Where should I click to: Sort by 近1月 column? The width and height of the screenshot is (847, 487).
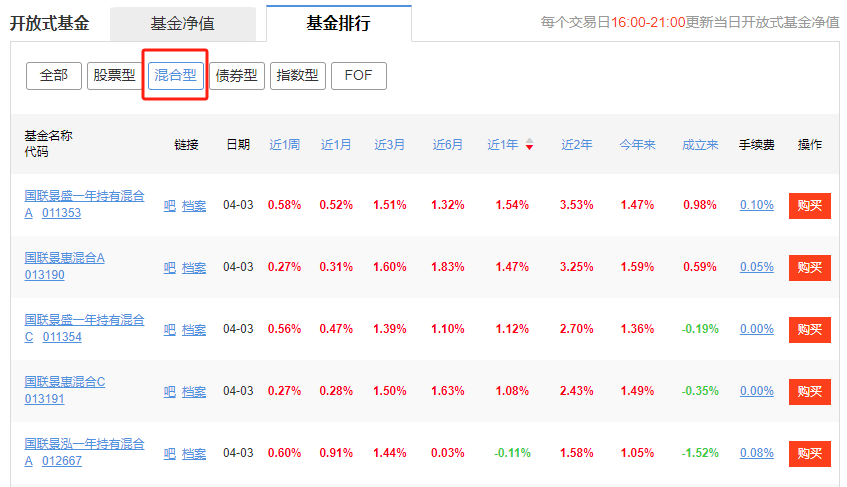[336, 145]
